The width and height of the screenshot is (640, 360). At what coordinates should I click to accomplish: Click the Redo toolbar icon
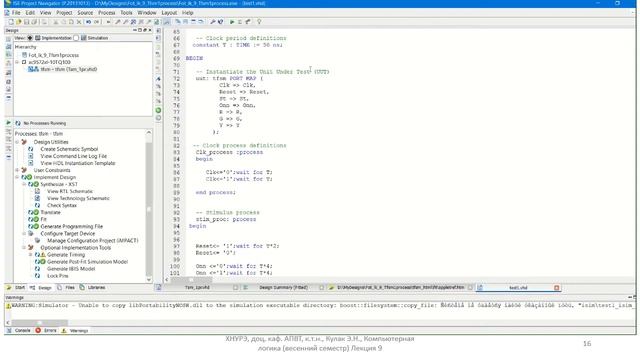97,22
